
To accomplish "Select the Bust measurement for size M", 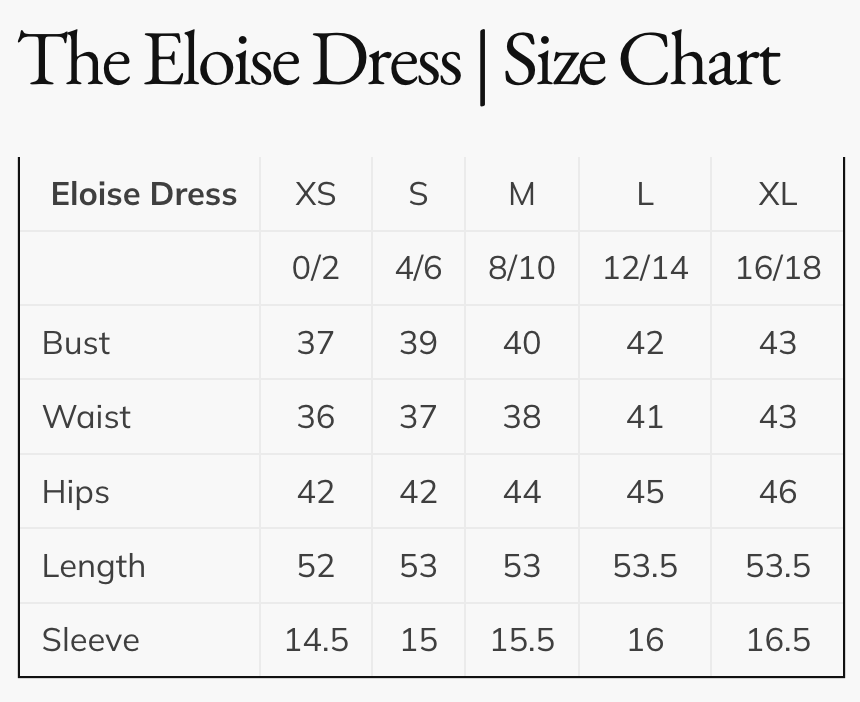I will [521, 343].
